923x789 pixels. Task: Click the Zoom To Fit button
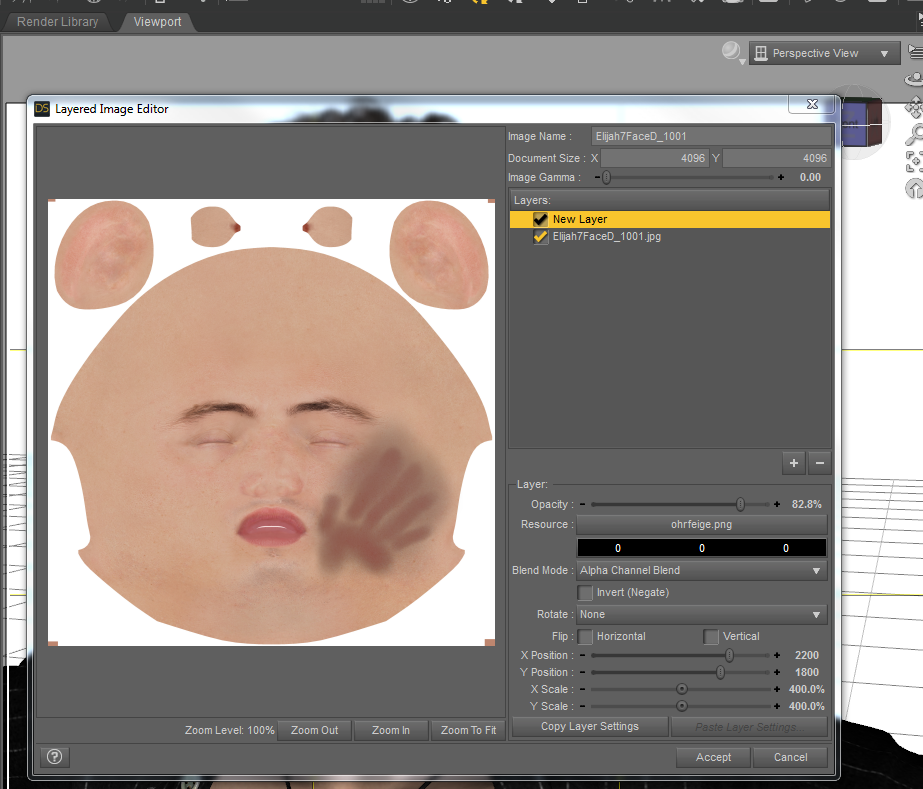469,730
